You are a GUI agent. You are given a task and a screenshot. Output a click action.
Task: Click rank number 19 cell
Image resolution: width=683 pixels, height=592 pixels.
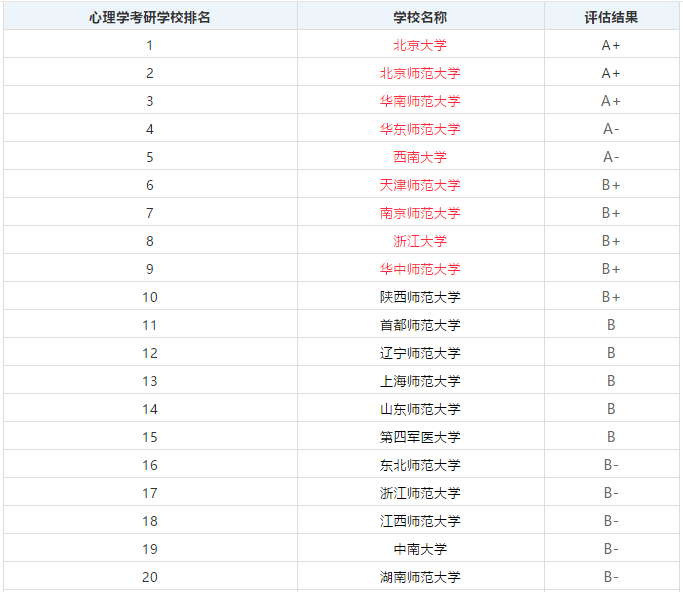coord(150,548)
